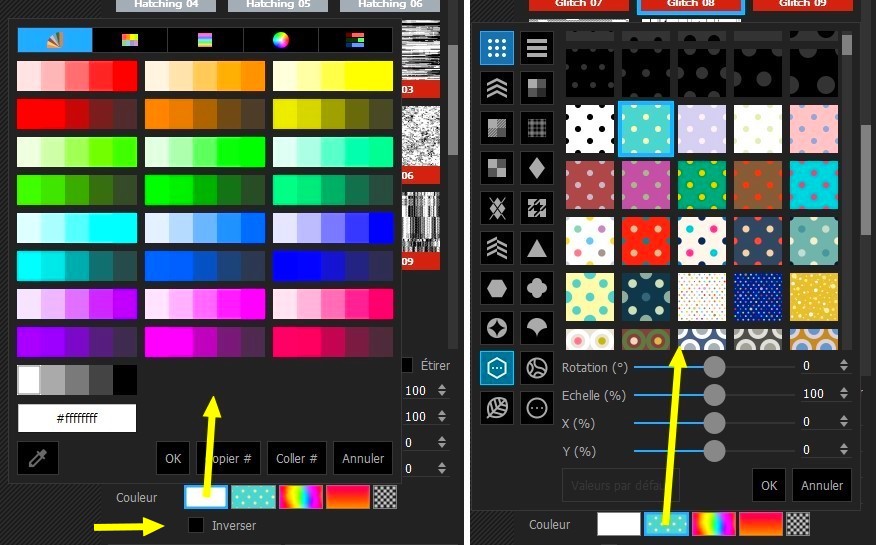The height and width of the screenshot is (545, 876).
Task: Pick the diamond shape pattern category
Action: tap(537, 168)
